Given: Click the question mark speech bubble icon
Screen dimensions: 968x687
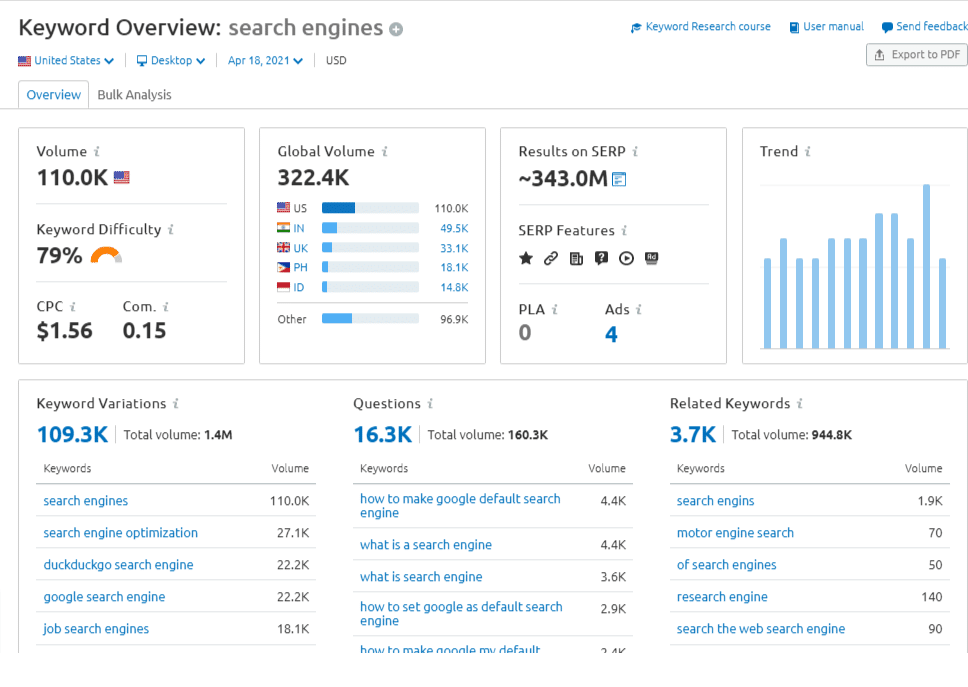Looking at the screenshot, I should [601, 258].
